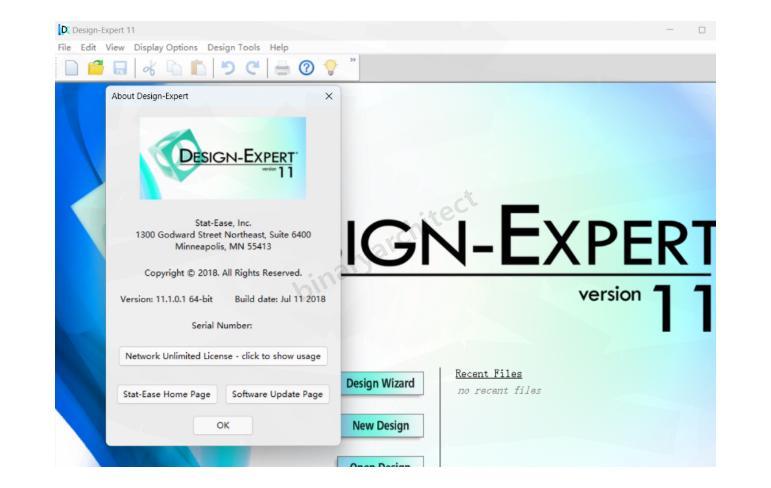Start a New Design from the start screen
Screen dimensions: 771x488
click(x=381, y=426)
